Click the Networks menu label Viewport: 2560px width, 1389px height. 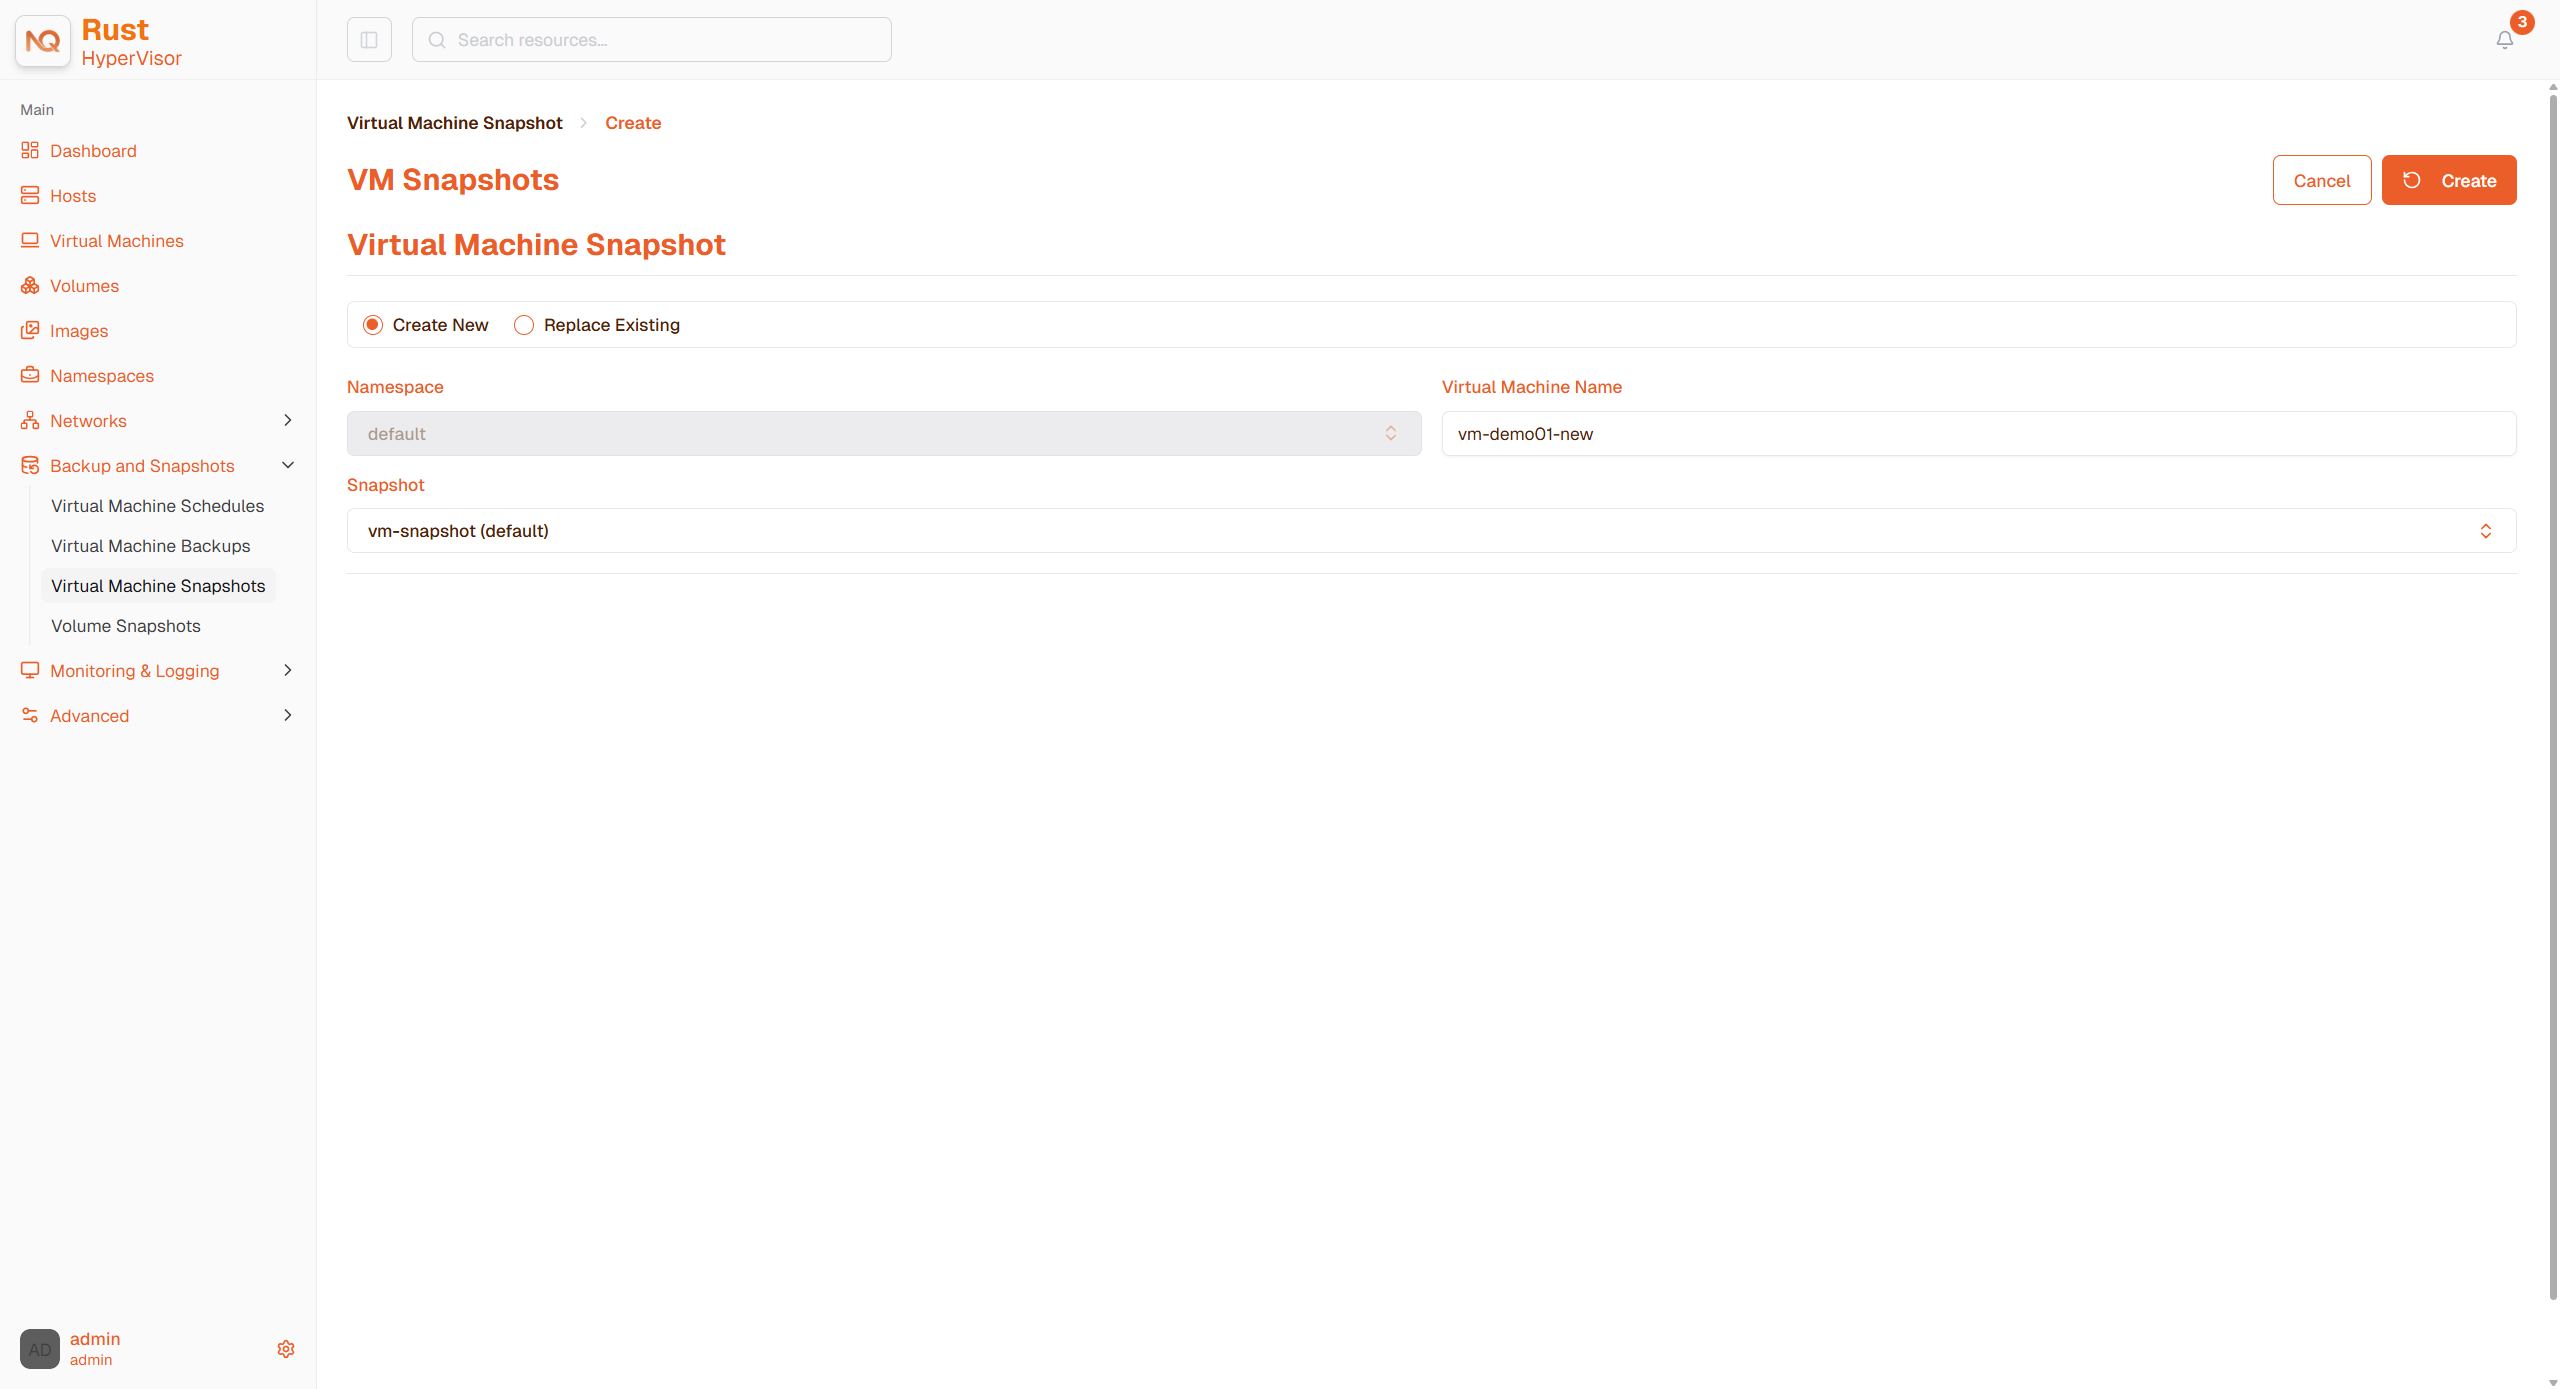point(88,421)
